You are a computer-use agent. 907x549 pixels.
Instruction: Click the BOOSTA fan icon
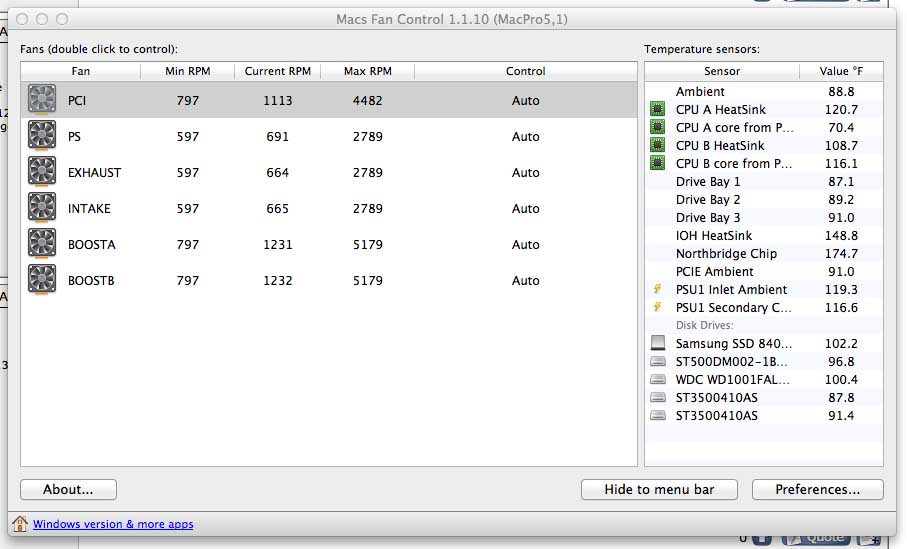(42, 244)
